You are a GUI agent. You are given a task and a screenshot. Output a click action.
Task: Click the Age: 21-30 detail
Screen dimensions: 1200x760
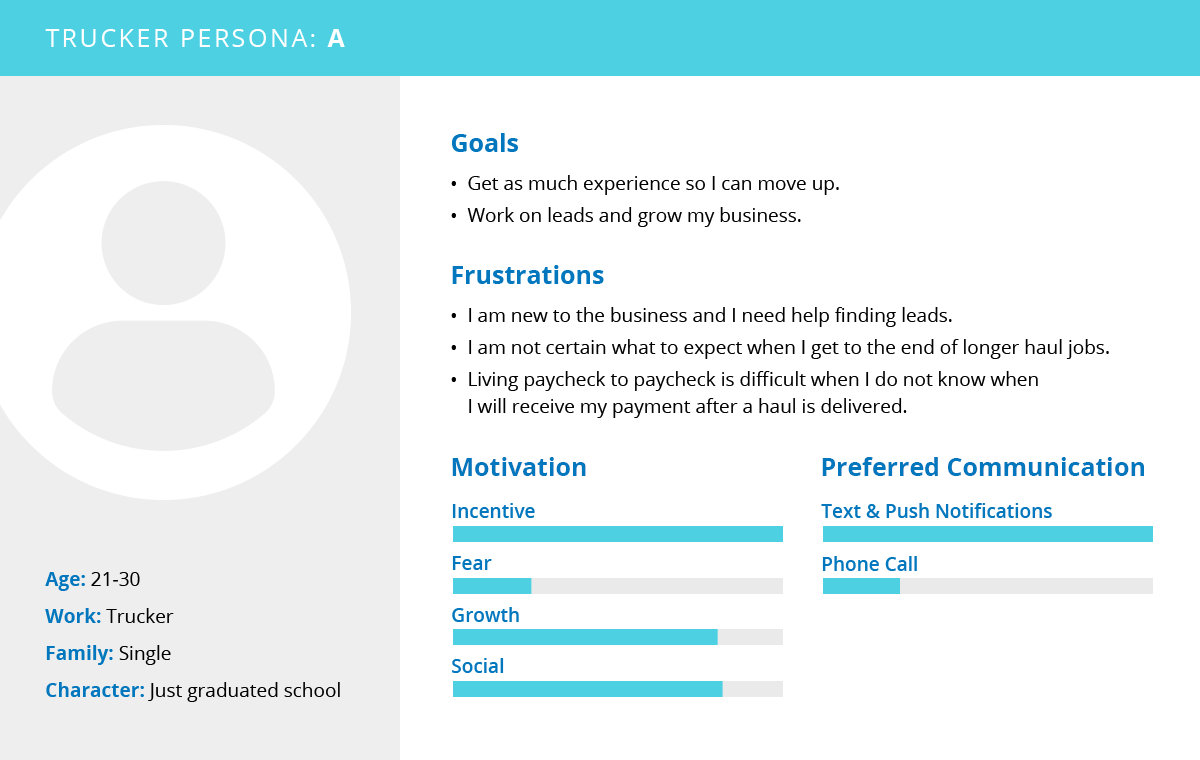coord(100,579)
